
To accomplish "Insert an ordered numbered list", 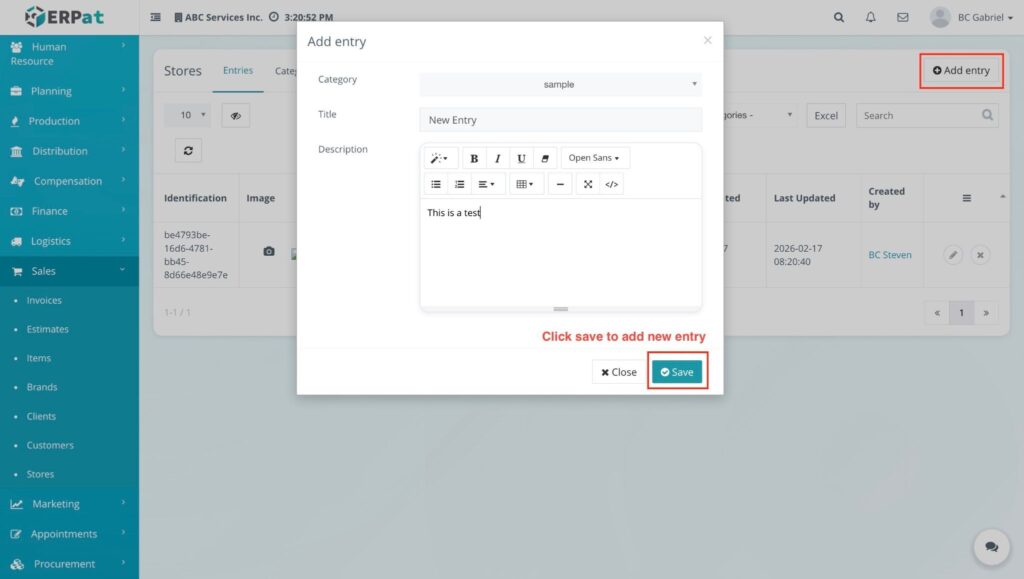I will (460, 184).
